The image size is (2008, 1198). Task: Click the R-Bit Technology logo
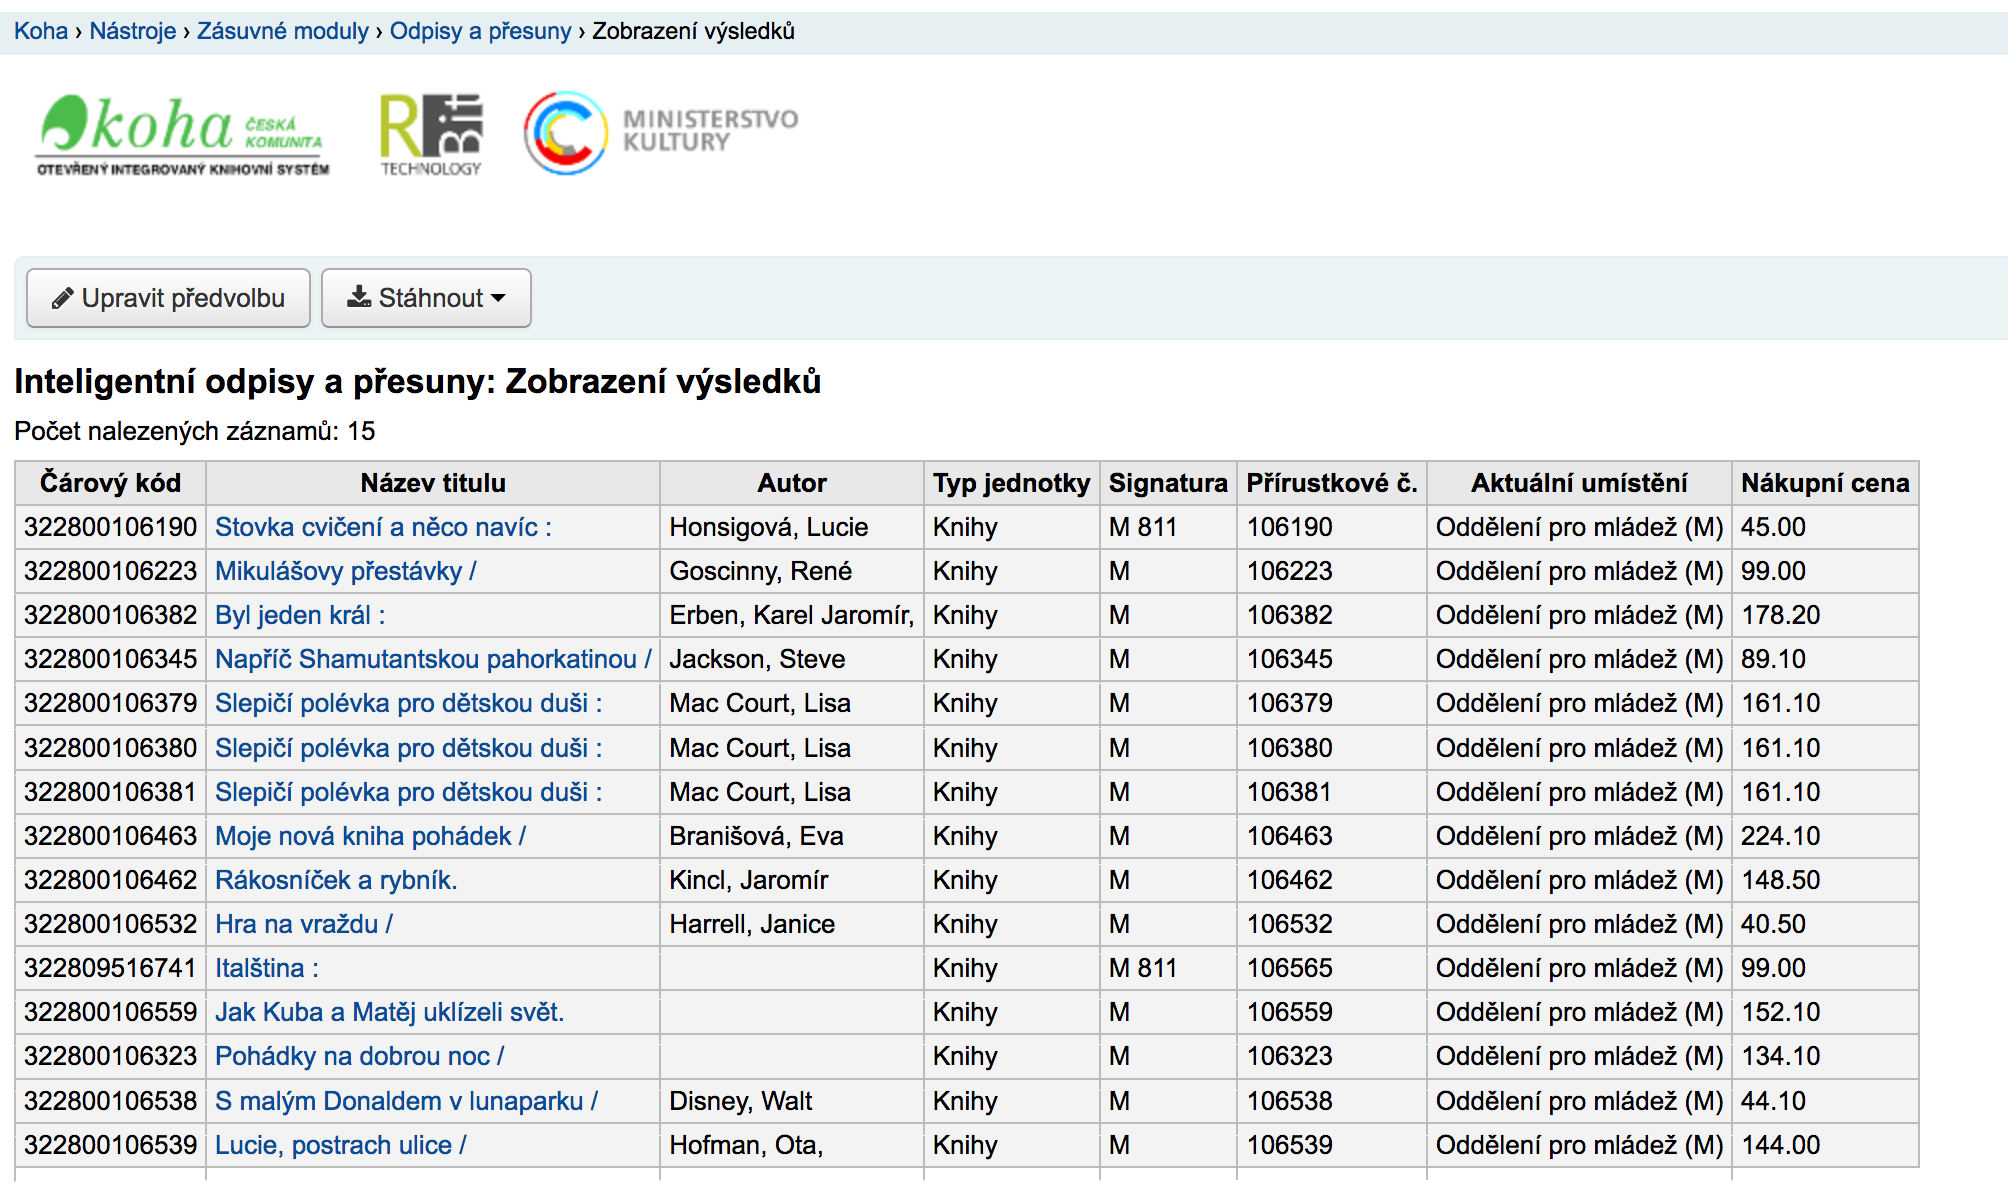point(431,135)
